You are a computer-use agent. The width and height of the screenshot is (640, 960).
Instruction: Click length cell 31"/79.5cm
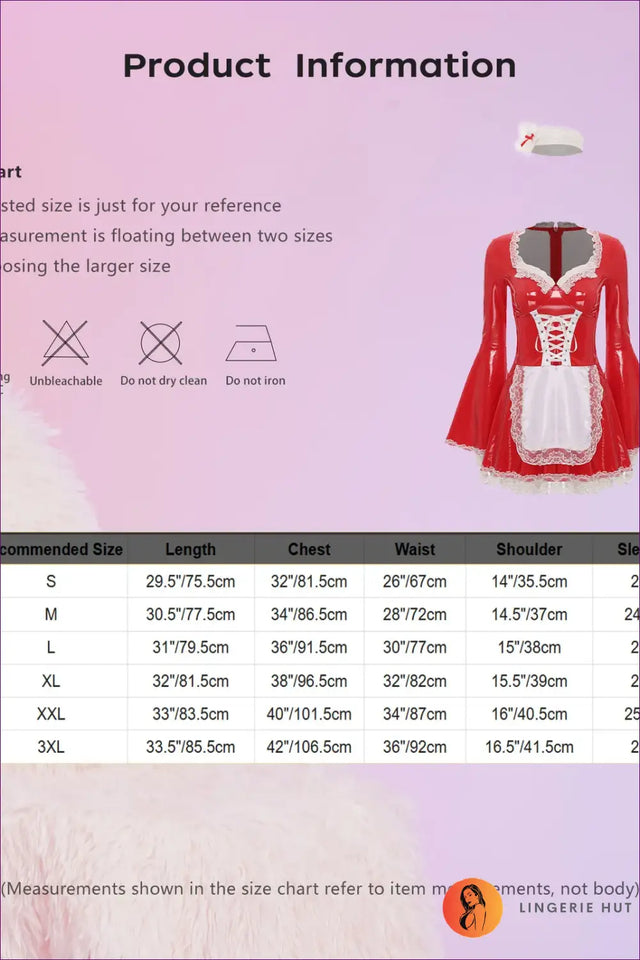[190, 647]
